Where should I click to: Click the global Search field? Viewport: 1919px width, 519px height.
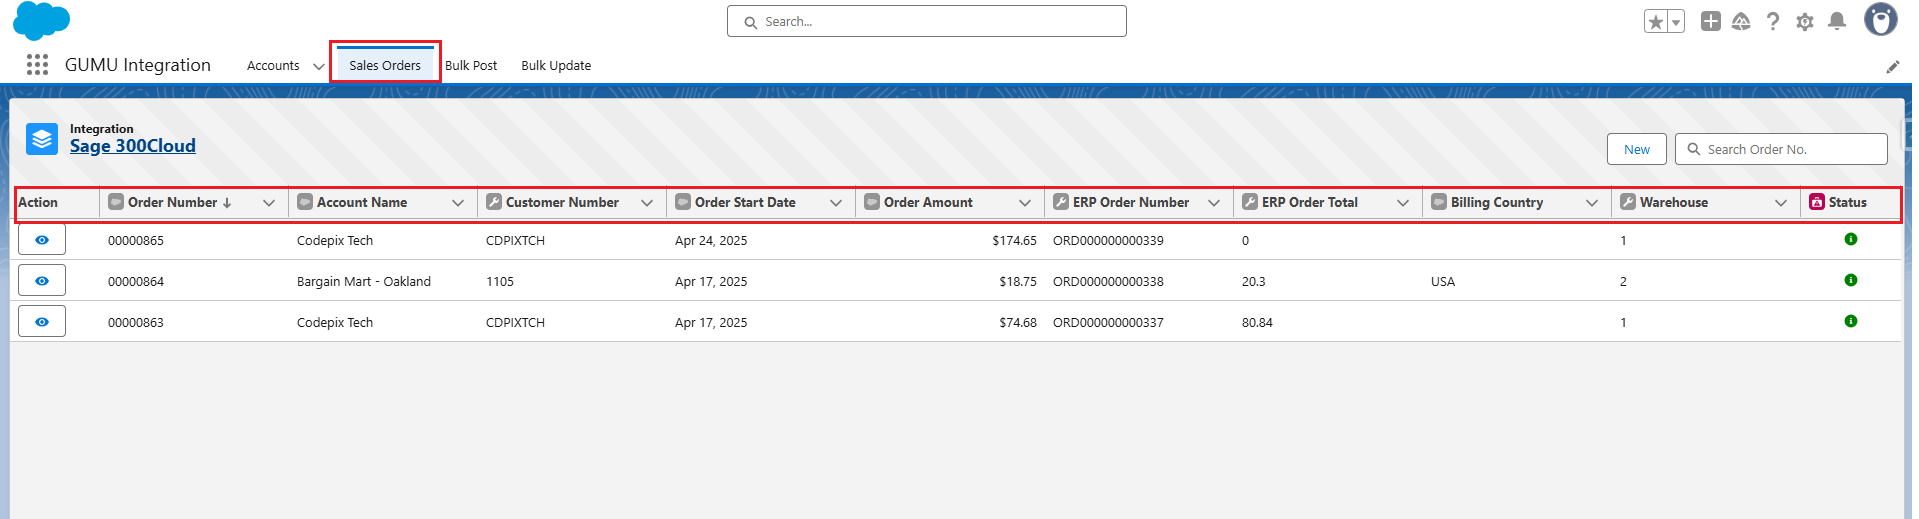click(927, 21)
